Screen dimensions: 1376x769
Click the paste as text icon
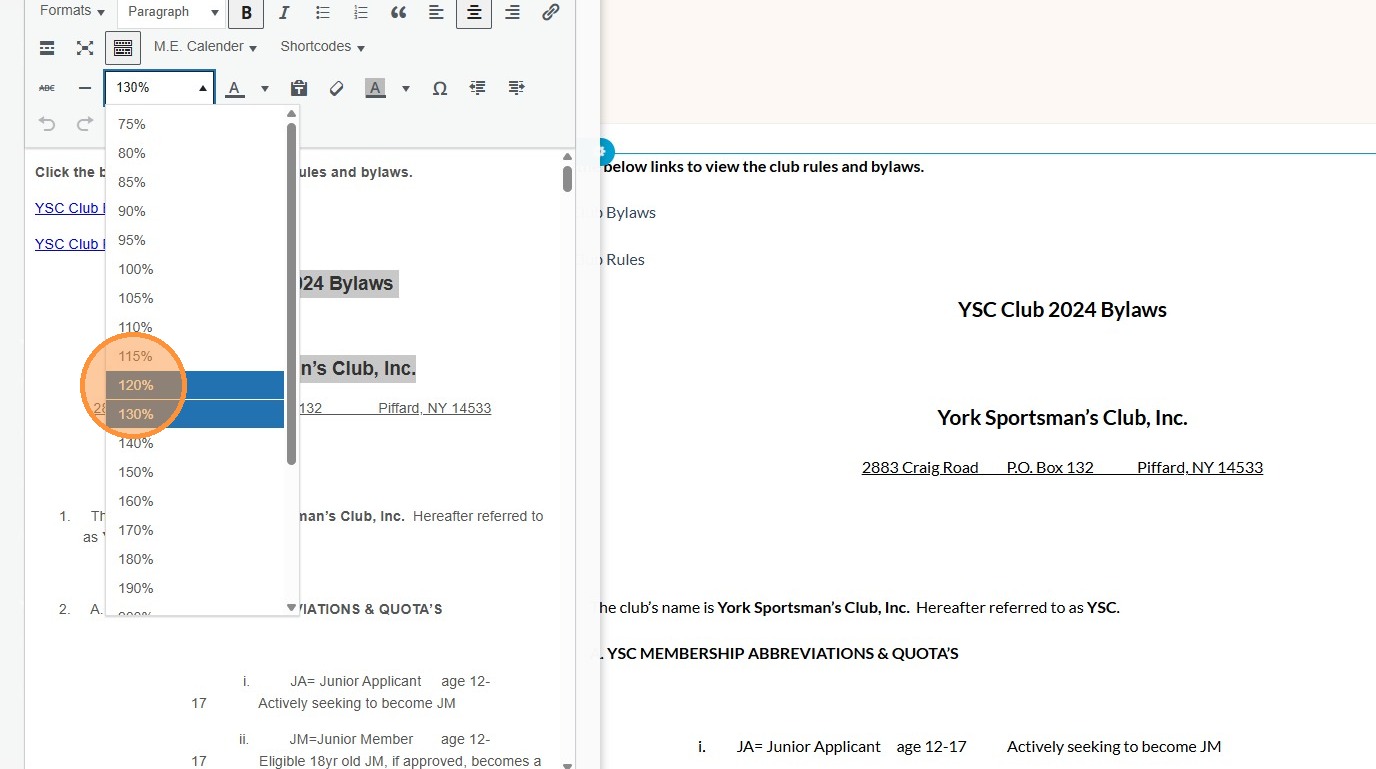click(x=298, y=88)
